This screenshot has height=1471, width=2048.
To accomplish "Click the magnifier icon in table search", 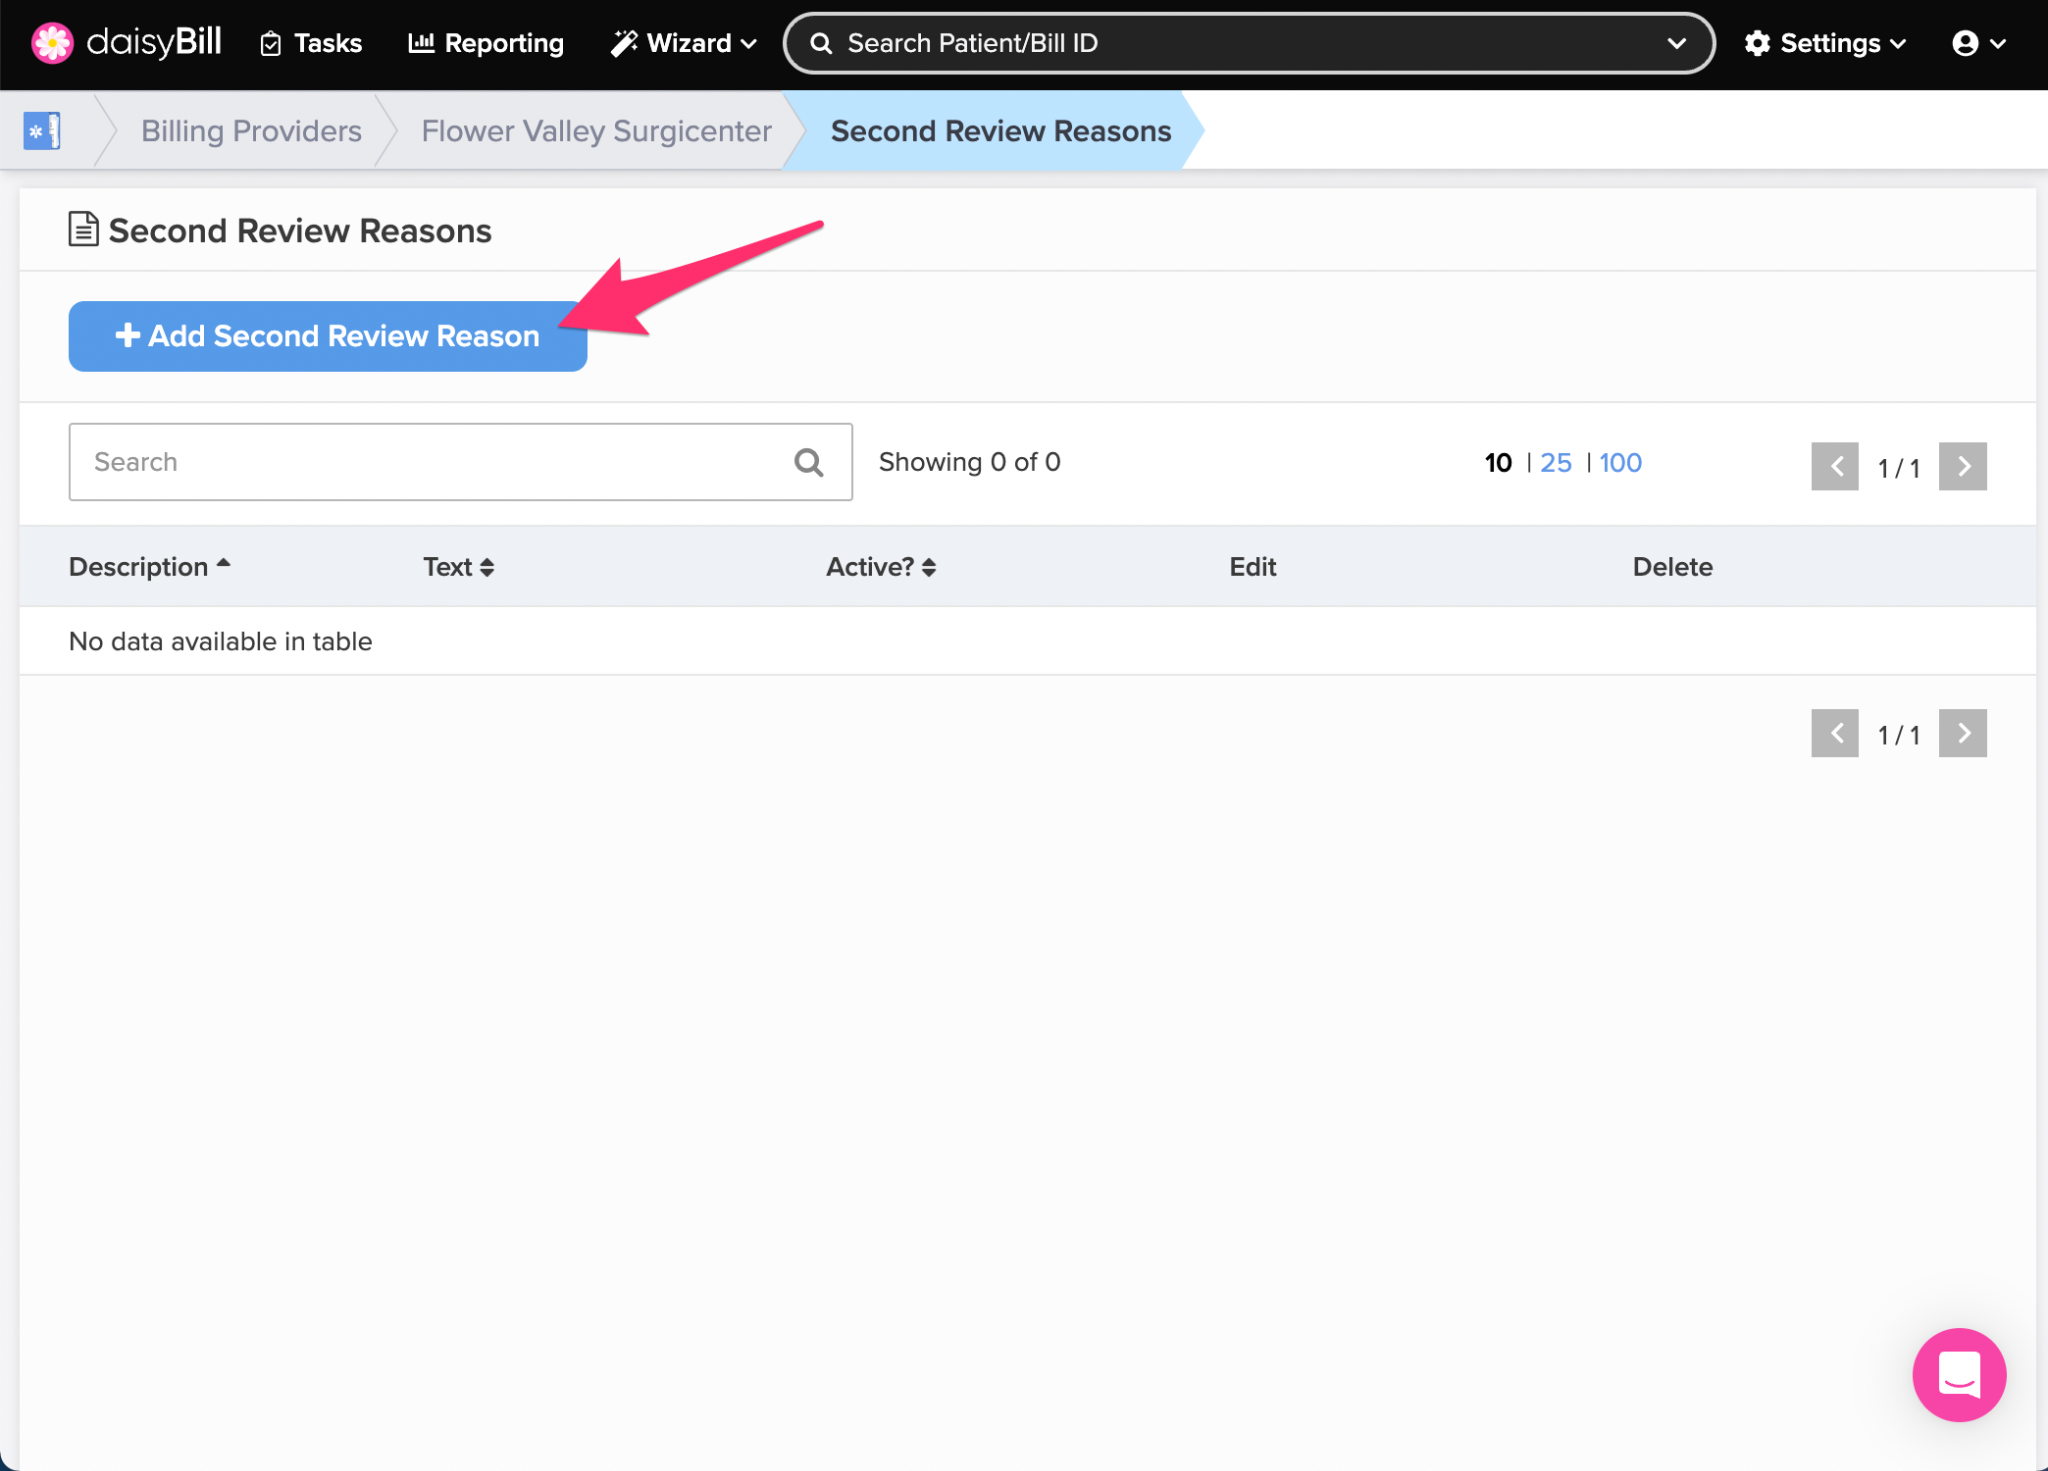I will (808, 462).
